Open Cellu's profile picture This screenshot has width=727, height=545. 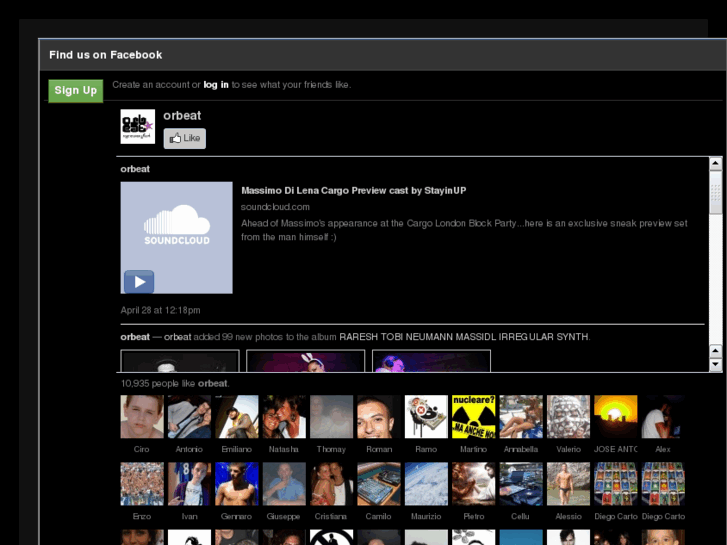[521, 484]
